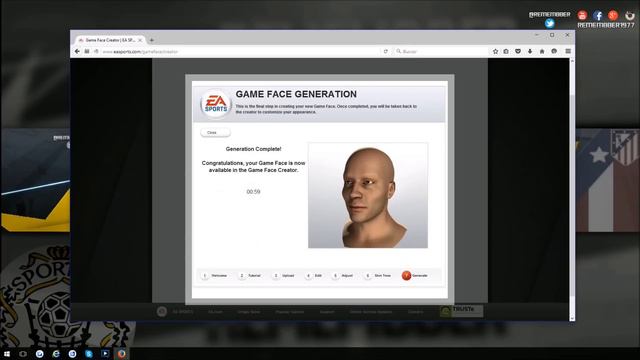Go to step 3 Upload

(x=284, y=276)
